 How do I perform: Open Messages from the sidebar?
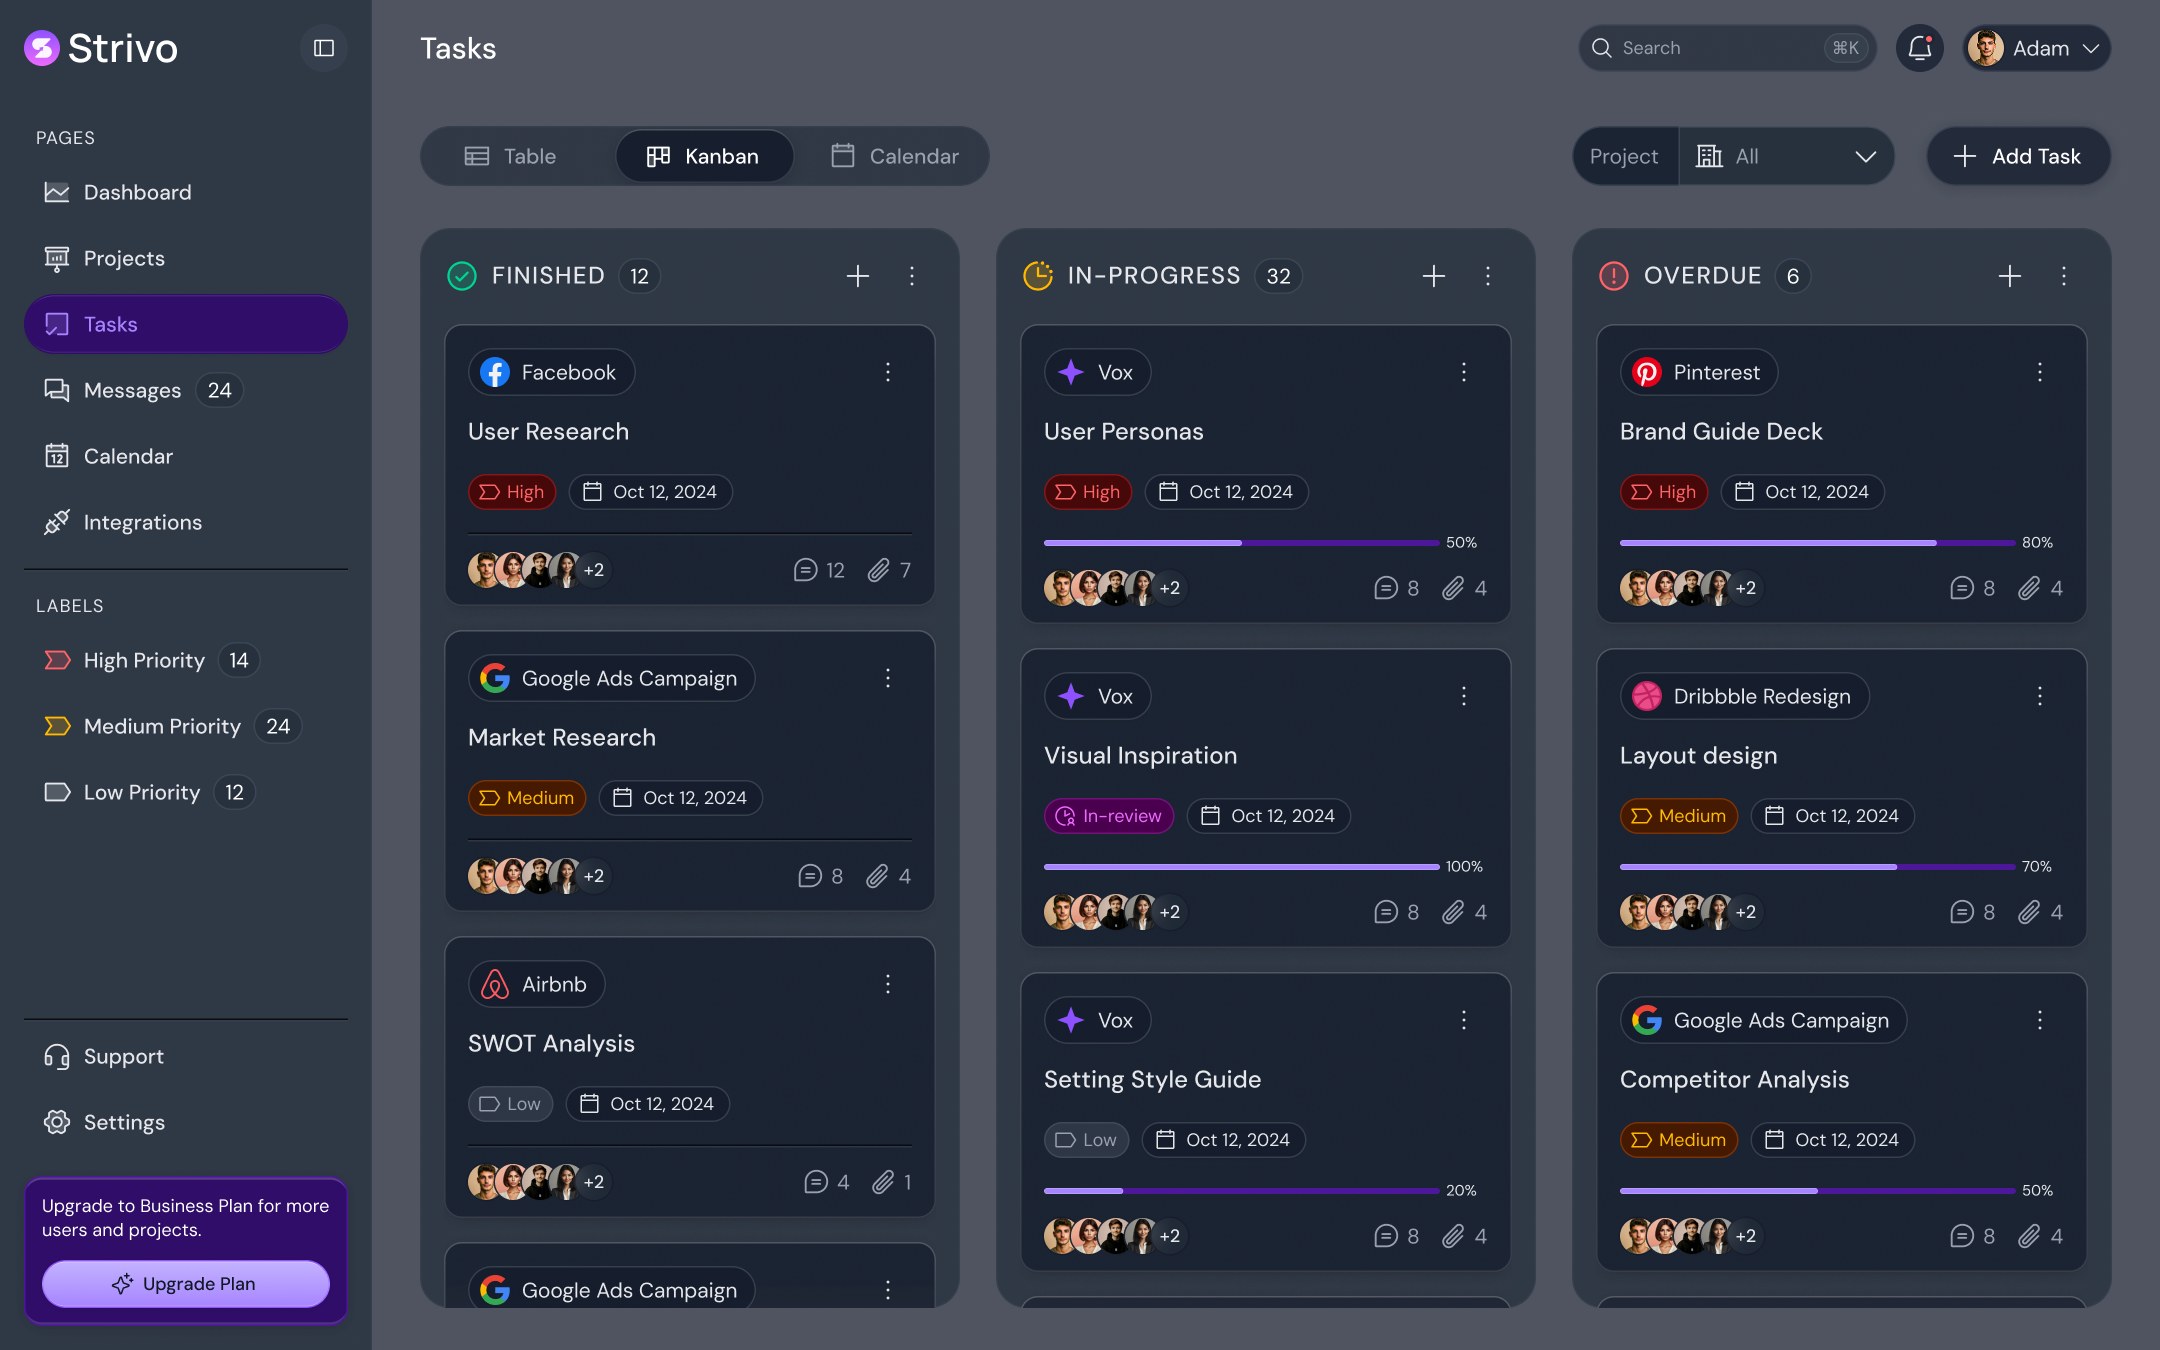[x=131, y=390]
